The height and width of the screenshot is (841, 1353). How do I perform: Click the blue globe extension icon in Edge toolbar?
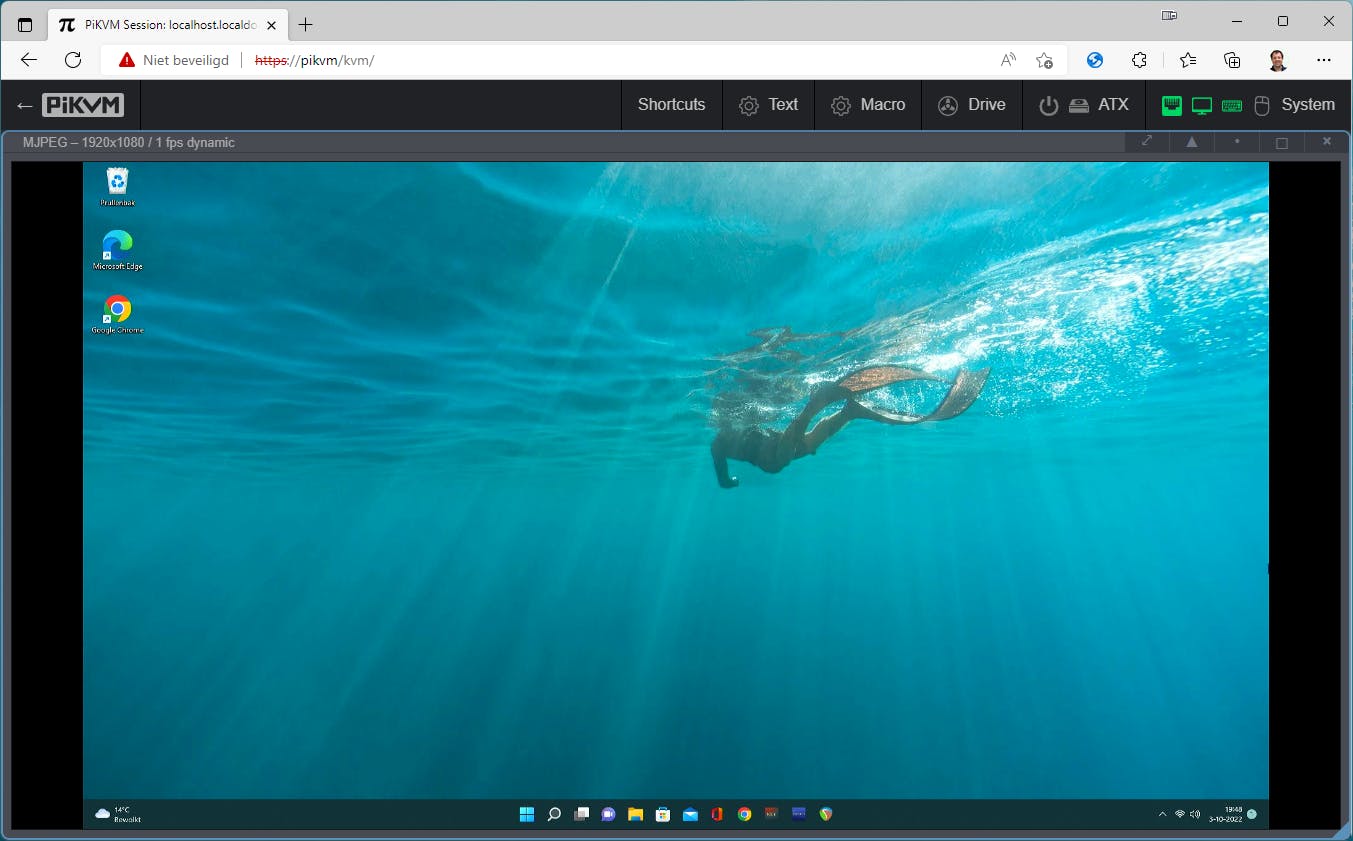pyautogui.click(x=1095, y=60)
